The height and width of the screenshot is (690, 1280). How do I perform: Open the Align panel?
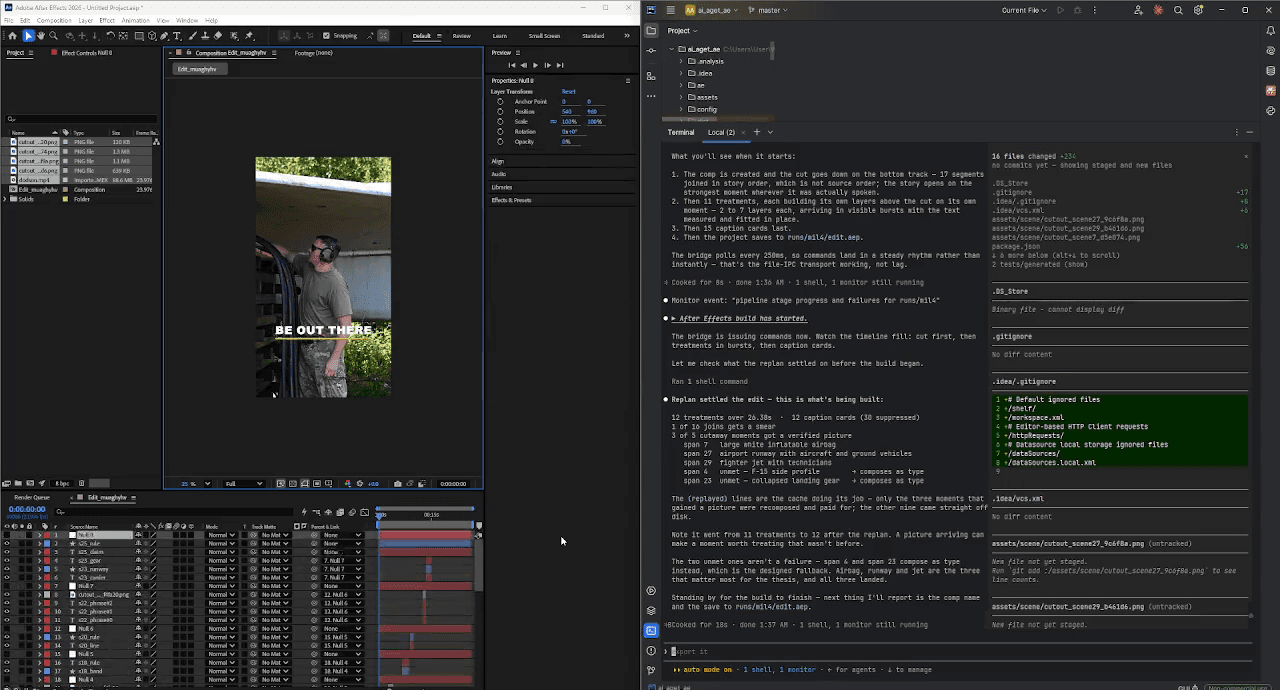click(x=498, y=161)
